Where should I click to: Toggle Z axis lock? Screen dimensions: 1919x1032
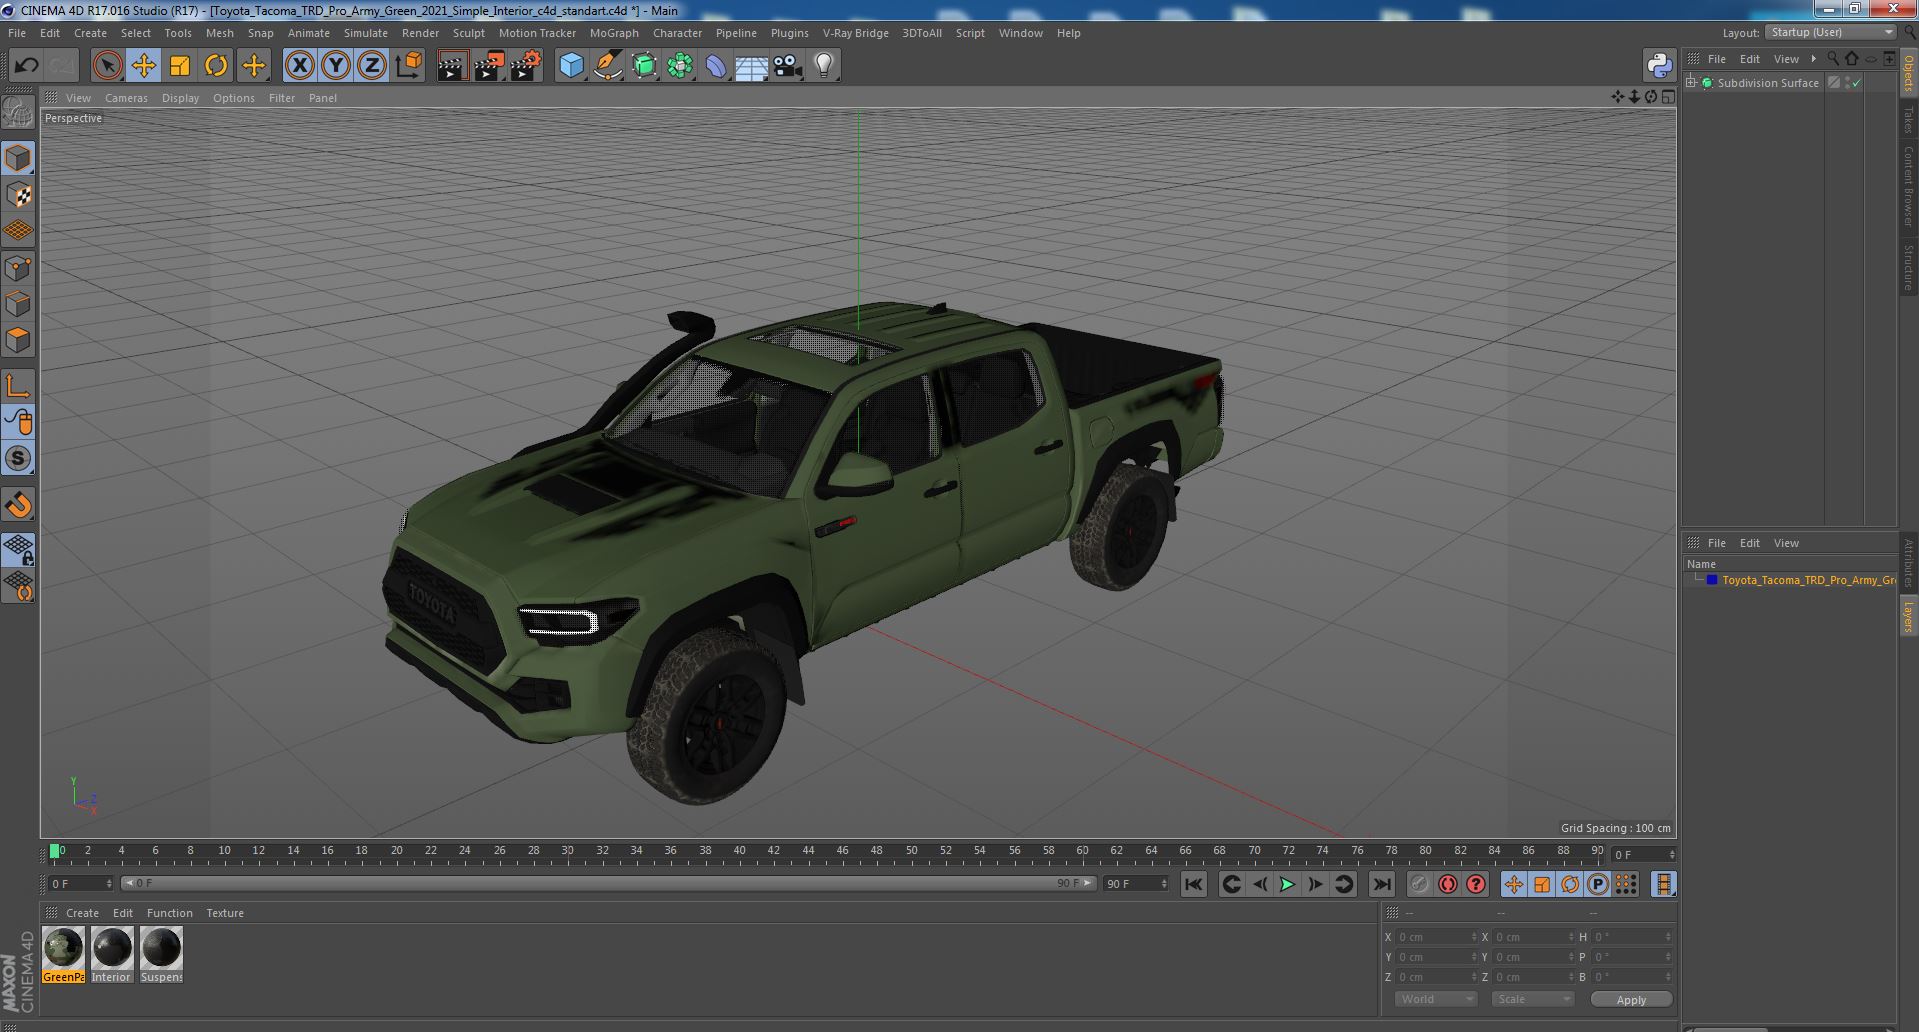tap(372, 66)
